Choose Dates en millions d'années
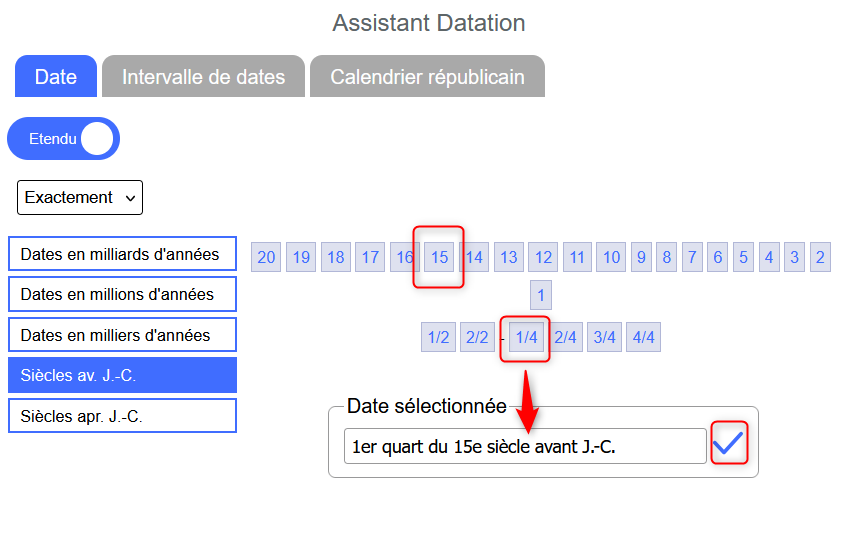The height and width of the screenshot is (543, 847). coord(122,294)
